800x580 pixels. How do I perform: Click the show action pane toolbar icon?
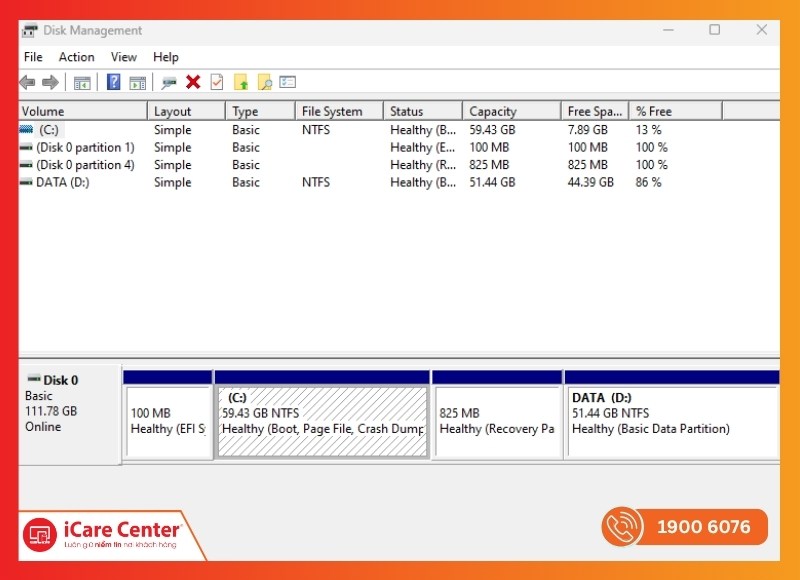click(138, 82)
